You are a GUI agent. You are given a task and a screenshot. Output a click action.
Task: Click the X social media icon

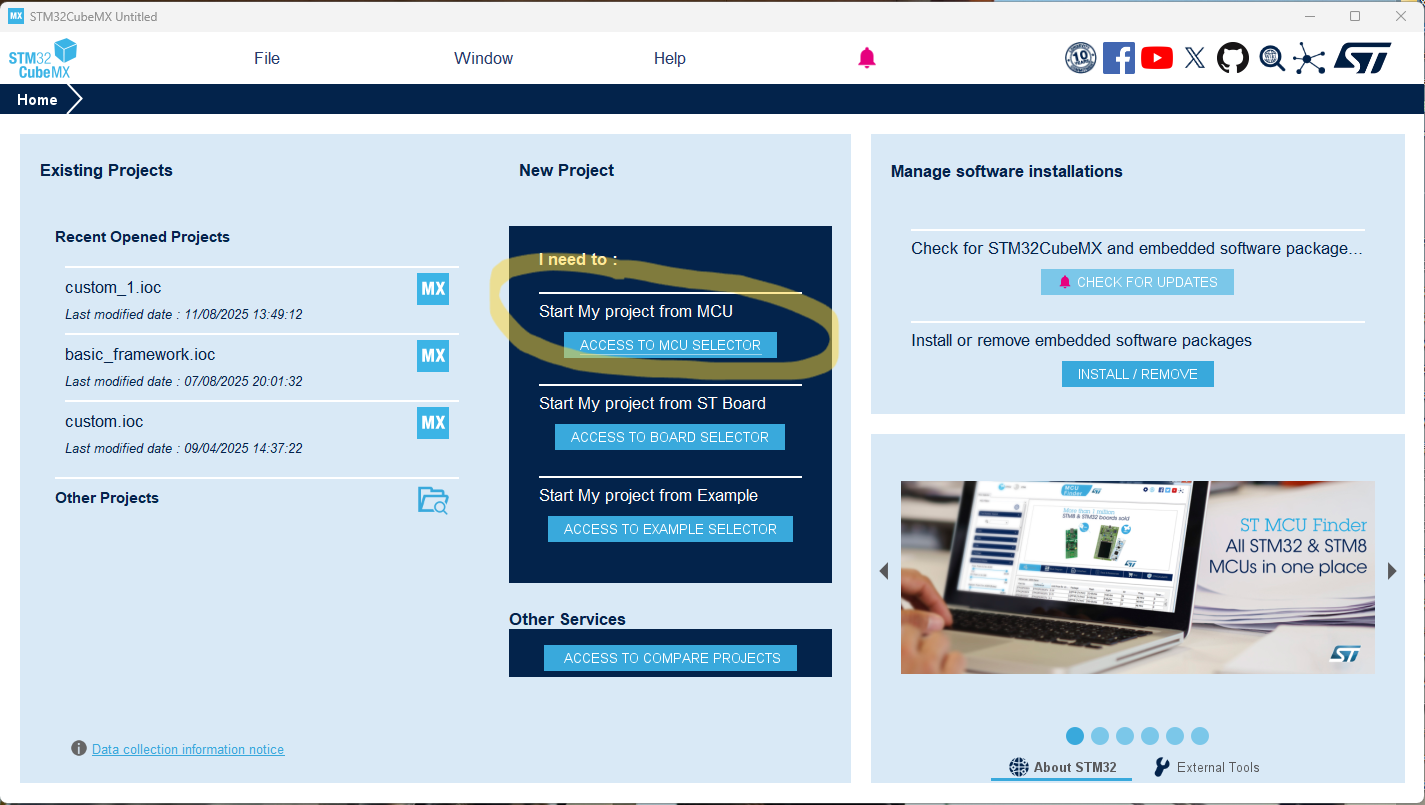pos(1194,58)
